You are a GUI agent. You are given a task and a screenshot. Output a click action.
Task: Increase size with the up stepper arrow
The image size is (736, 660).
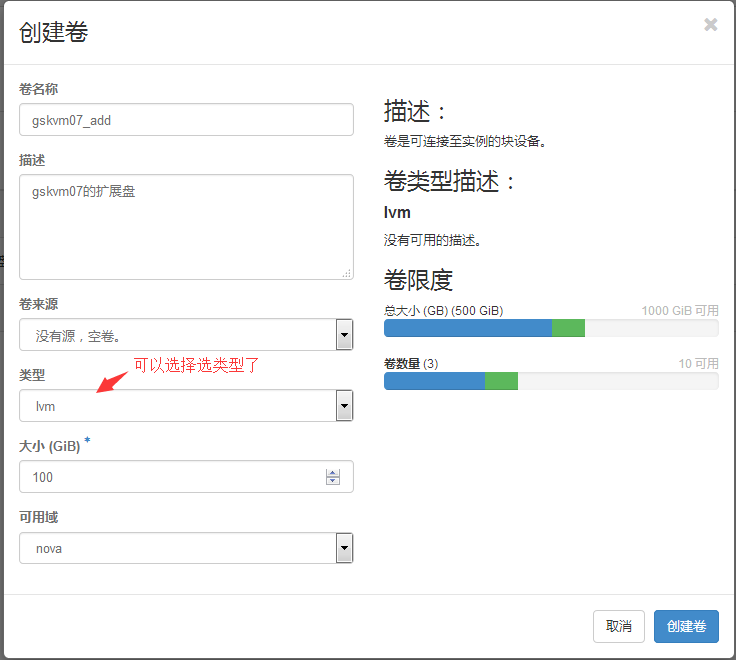(x=333, y=473)
